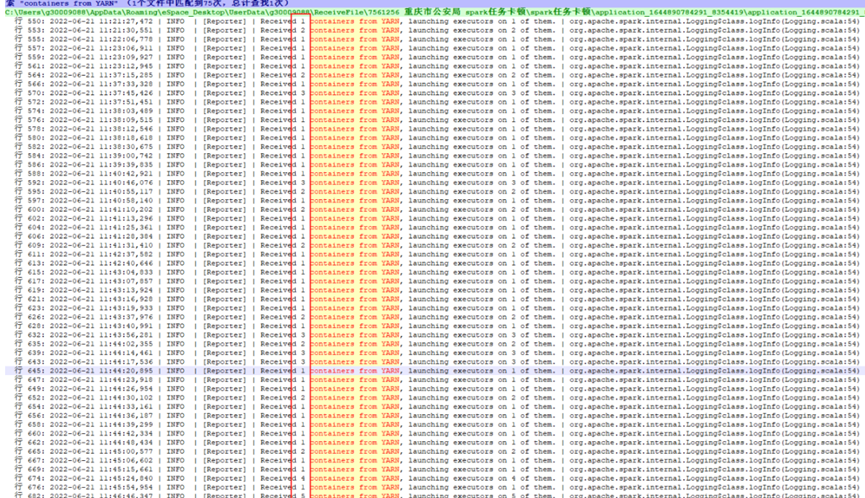
Task: Go to result row for line 665
Action: [x=435, y=451]
